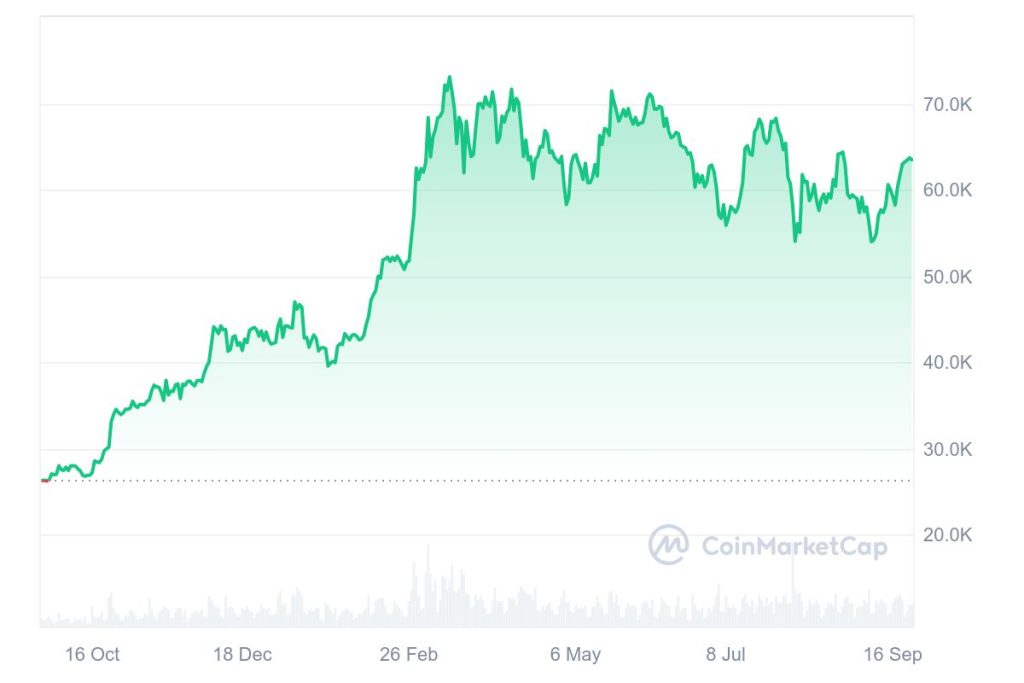Click the 30.0K price axis label
The image size is (1024, 683).
tap(948, 449)
